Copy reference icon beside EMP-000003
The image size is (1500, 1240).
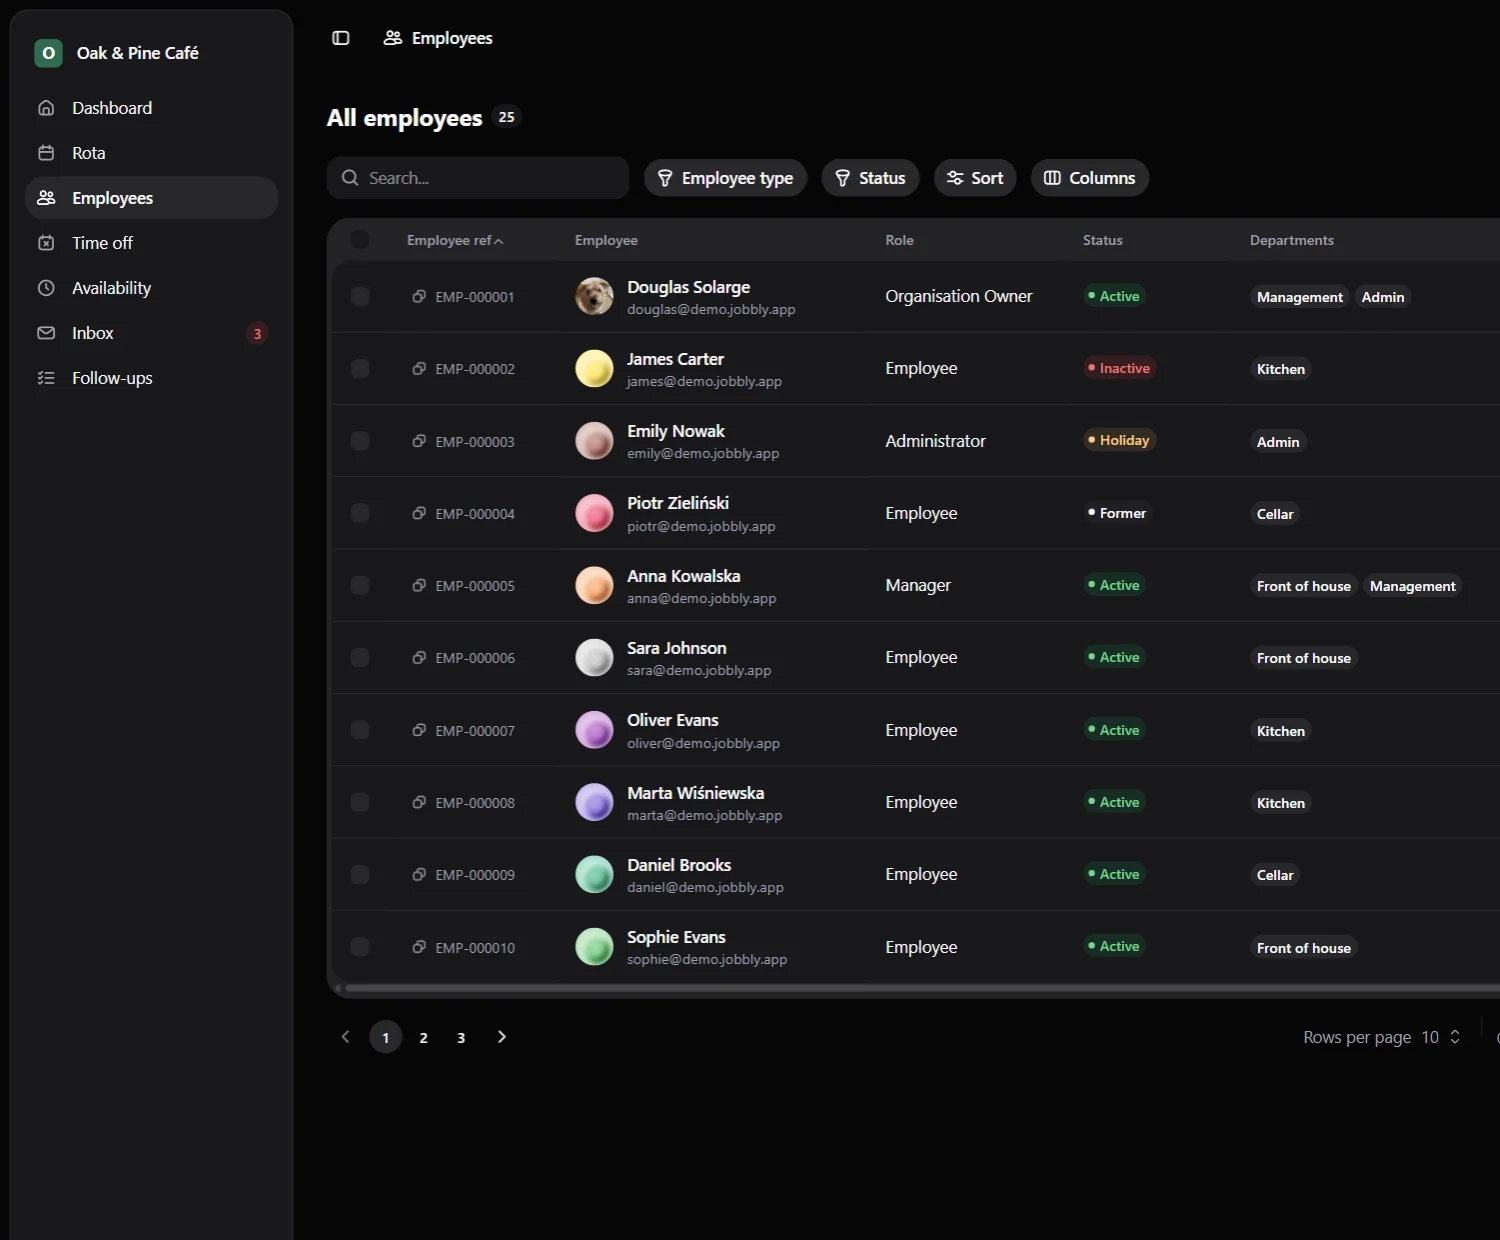point(419,441)
